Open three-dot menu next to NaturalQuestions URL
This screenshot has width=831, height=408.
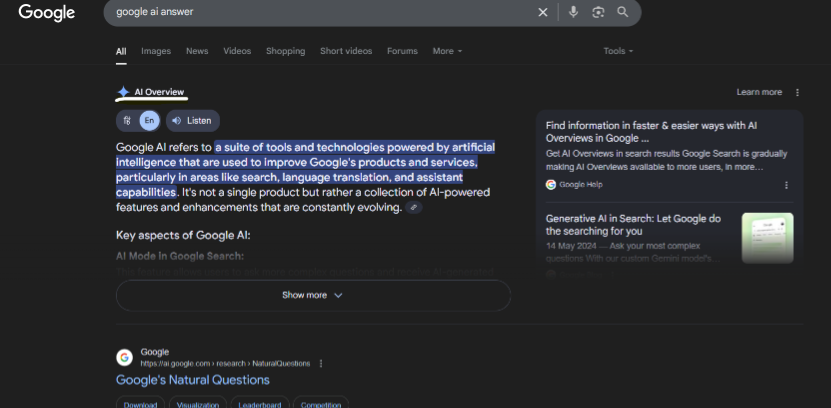(321, 363)
